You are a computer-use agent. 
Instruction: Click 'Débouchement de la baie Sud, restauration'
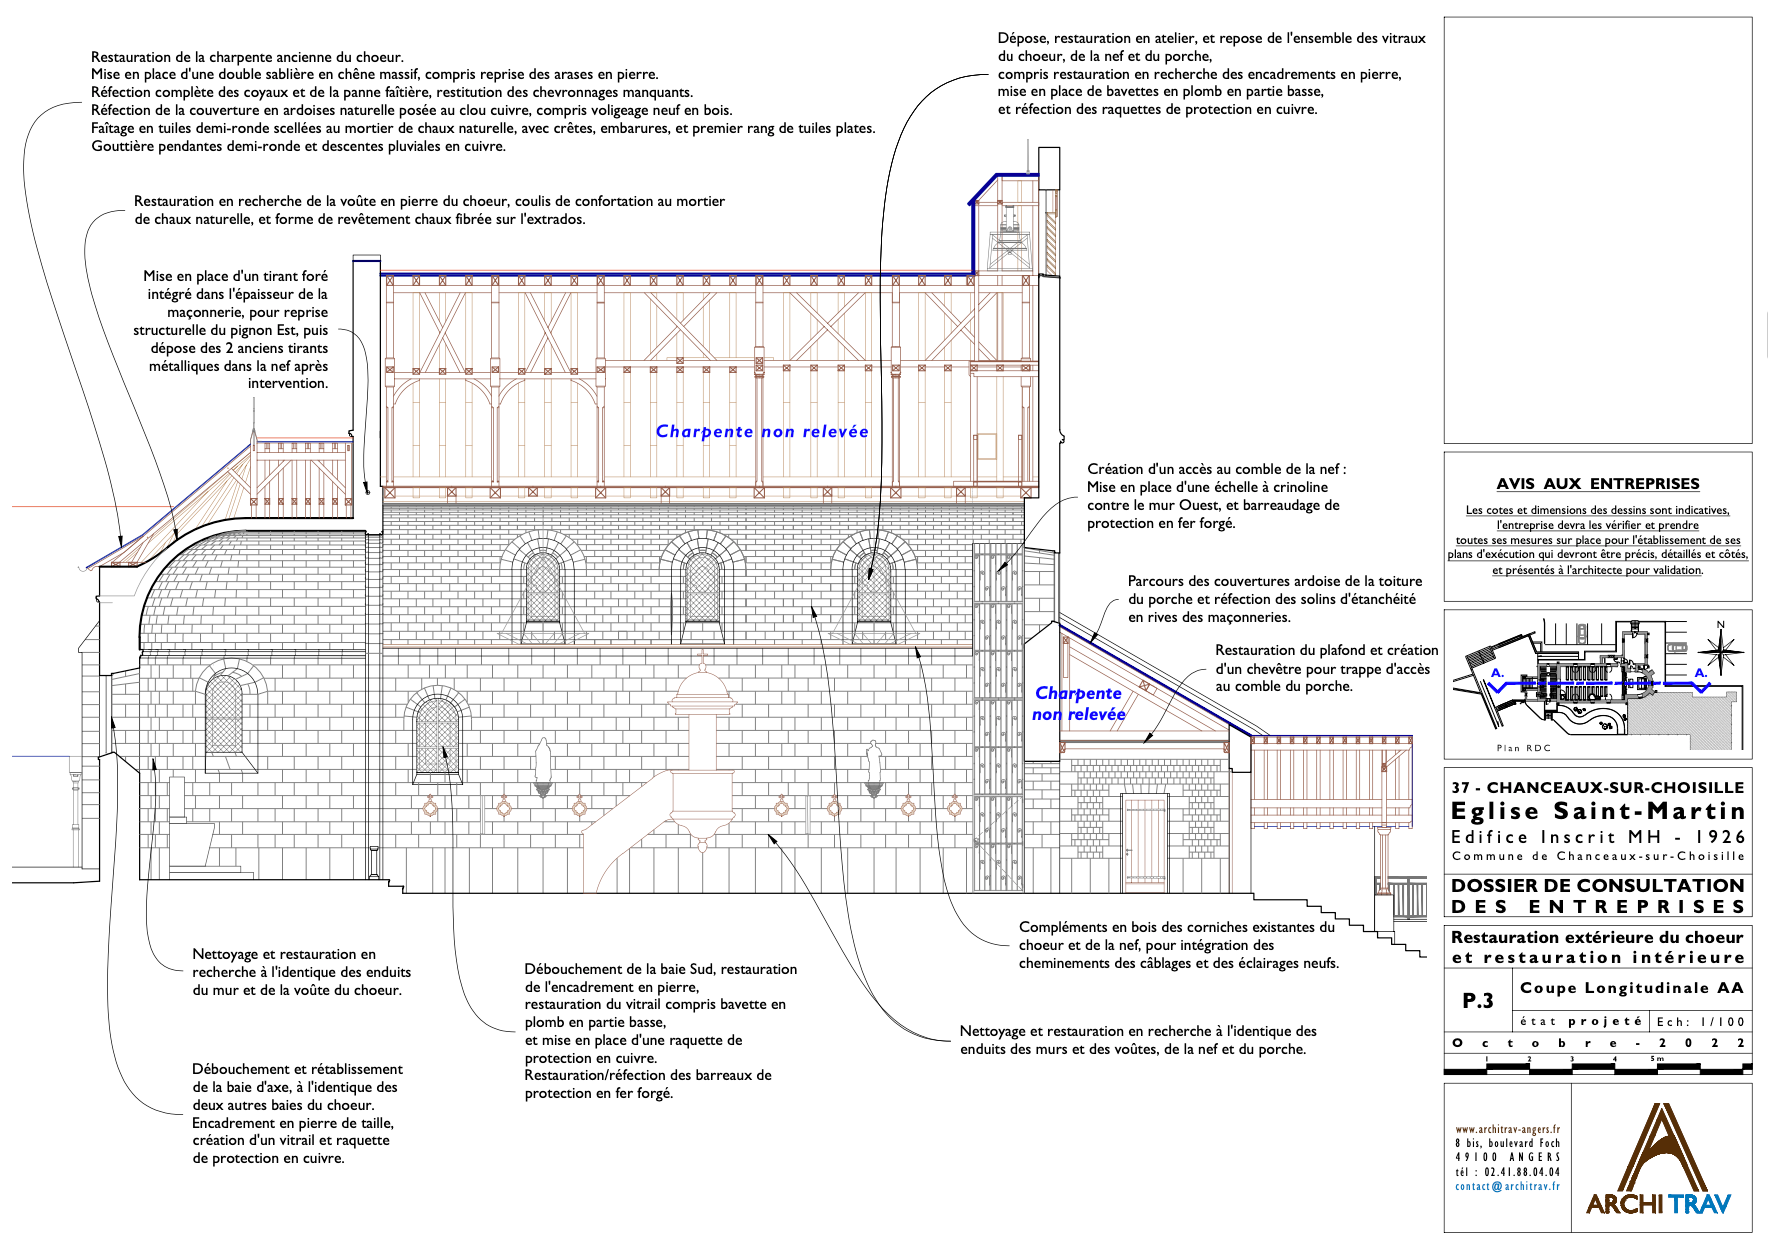click(x=661, y=969)
